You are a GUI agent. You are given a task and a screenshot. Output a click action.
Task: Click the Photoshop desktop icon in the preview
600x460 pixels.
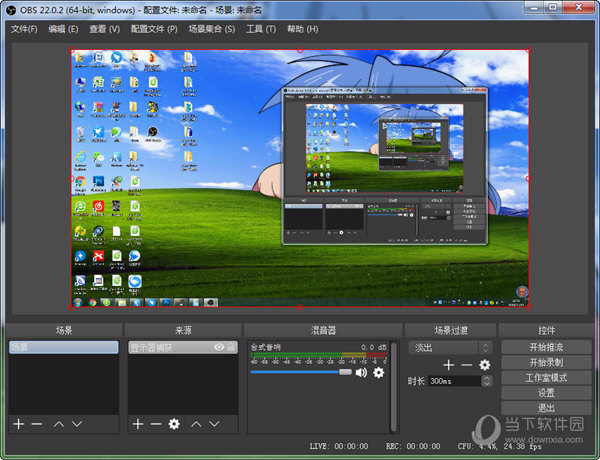pos(98,181)
